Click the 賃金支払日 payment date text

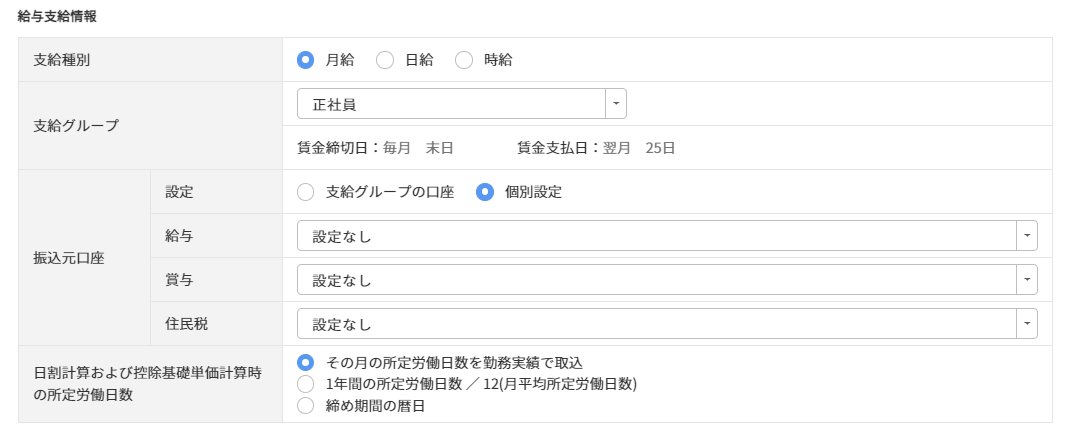click(x=596, y=148)
